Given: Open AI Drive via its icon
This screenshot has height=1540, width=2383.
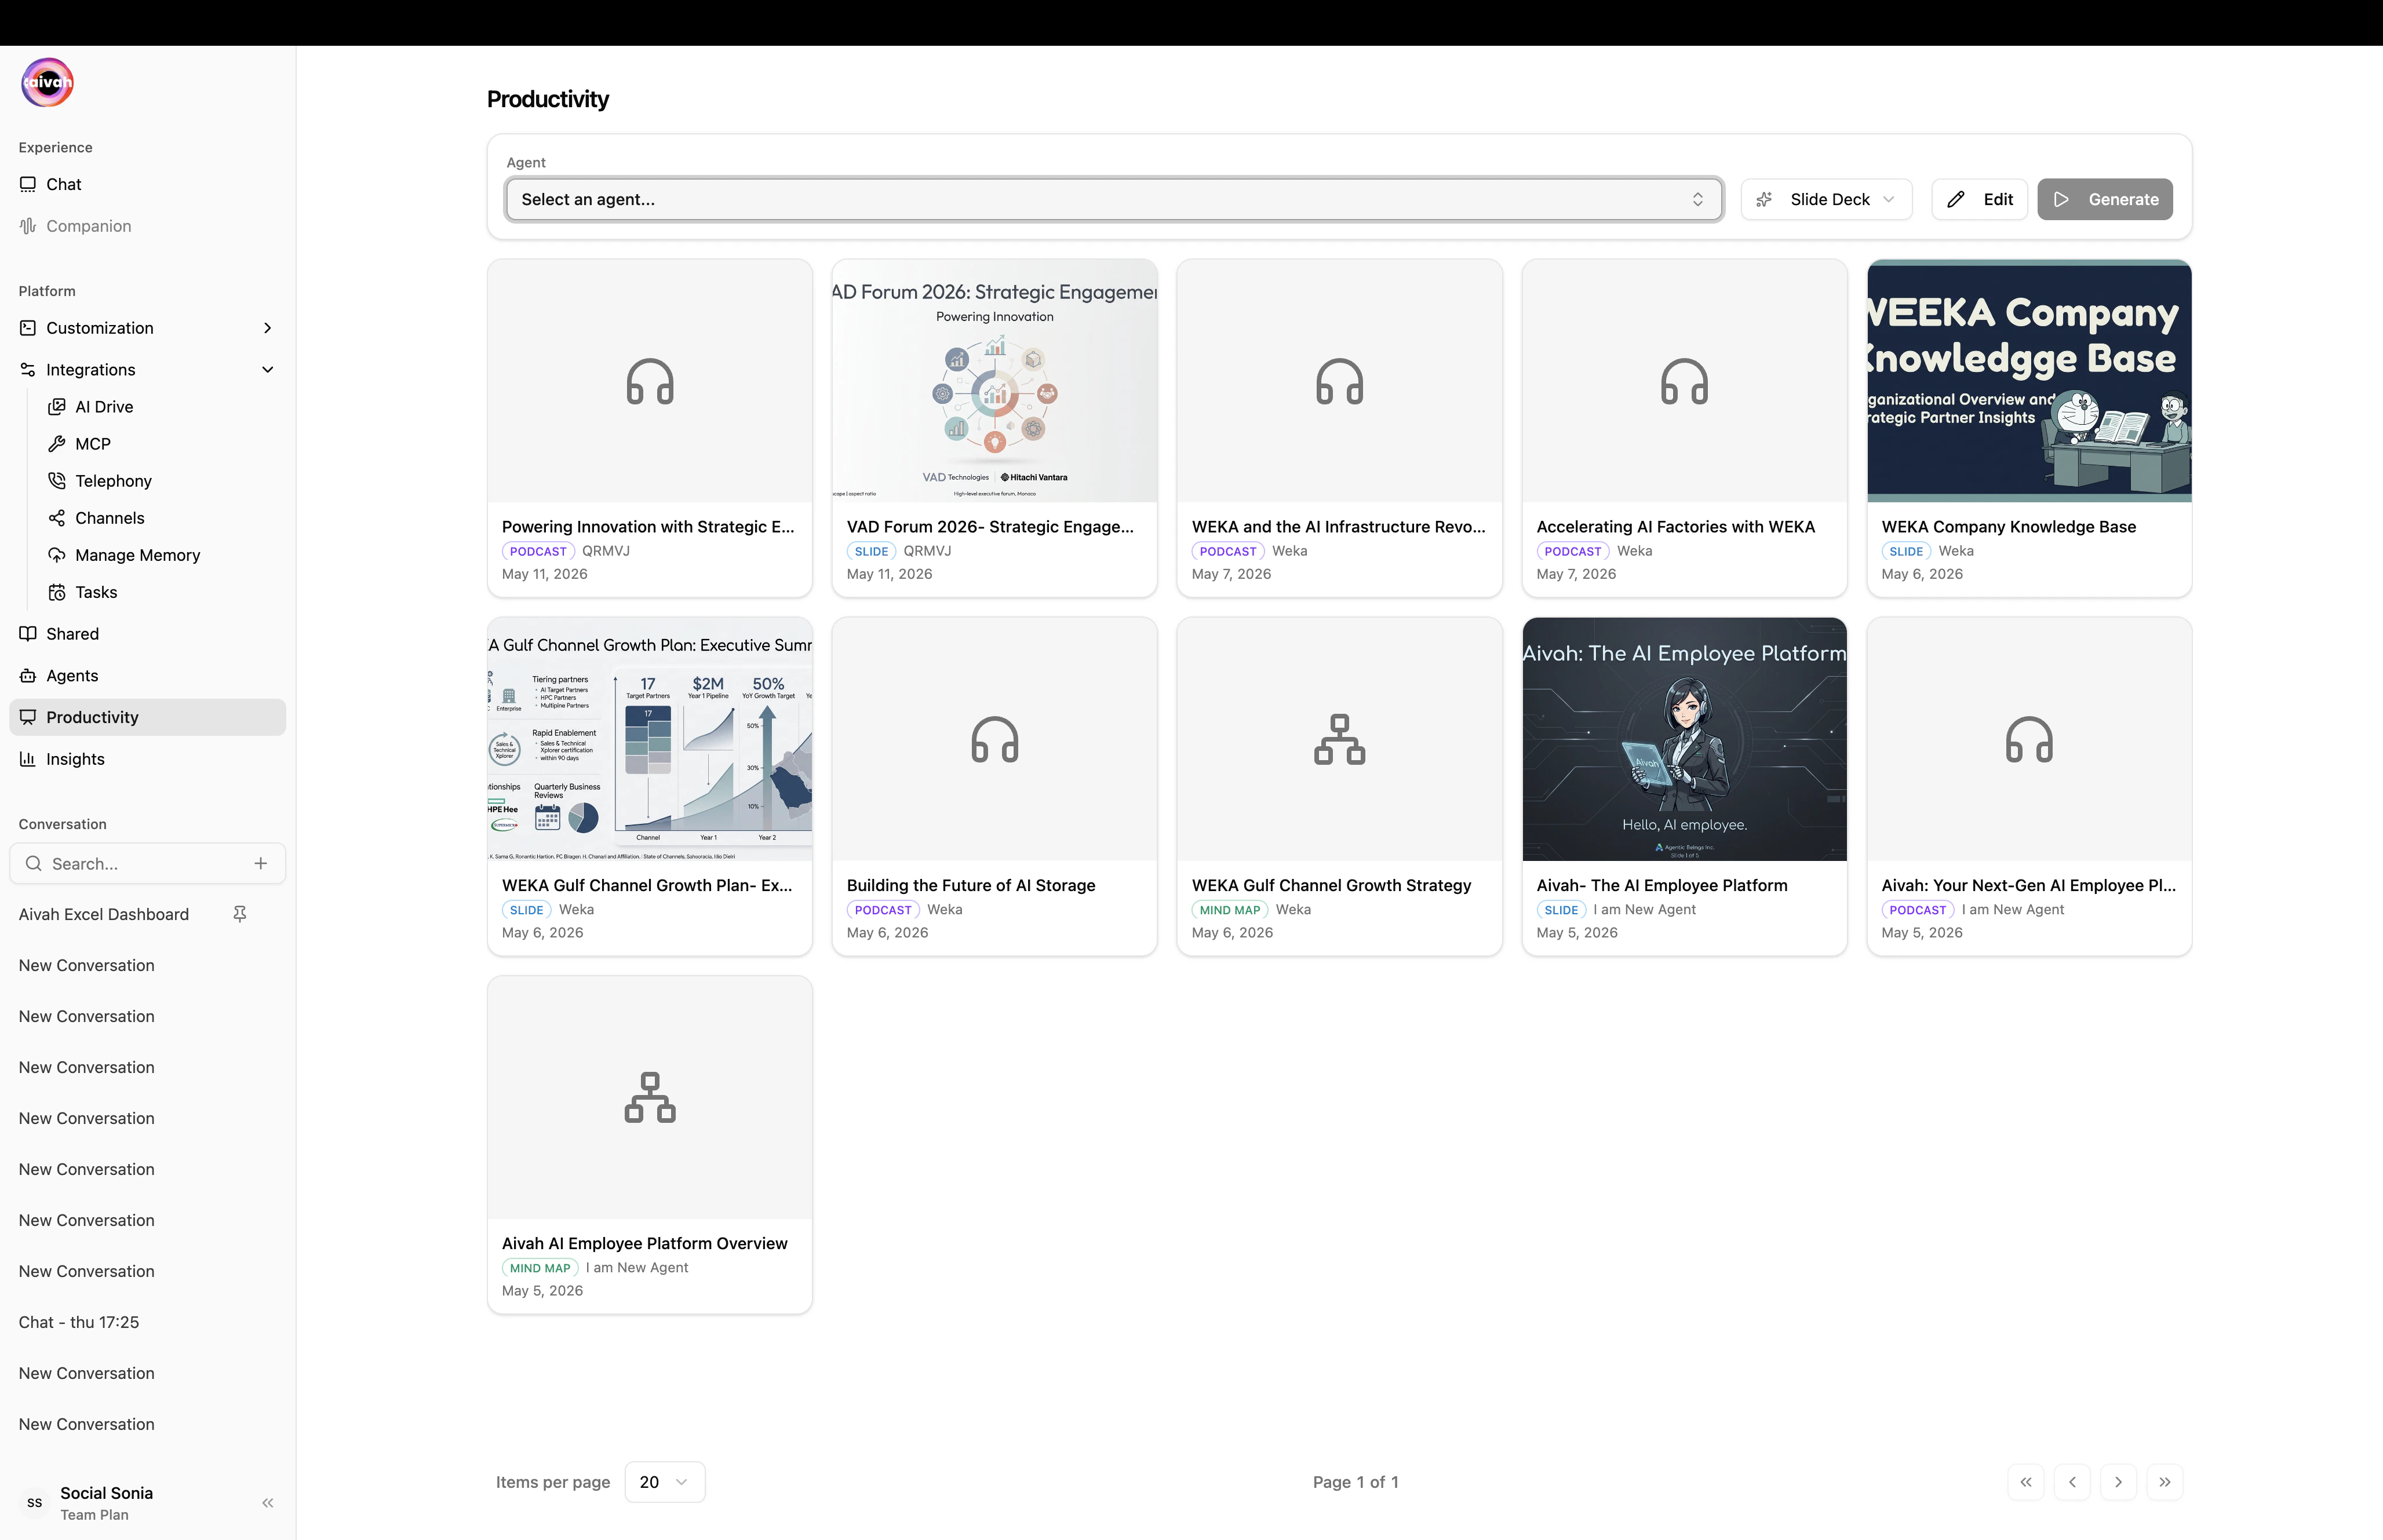Looking at the screenshot, I should pyautogui.click(x=57, y=407).
